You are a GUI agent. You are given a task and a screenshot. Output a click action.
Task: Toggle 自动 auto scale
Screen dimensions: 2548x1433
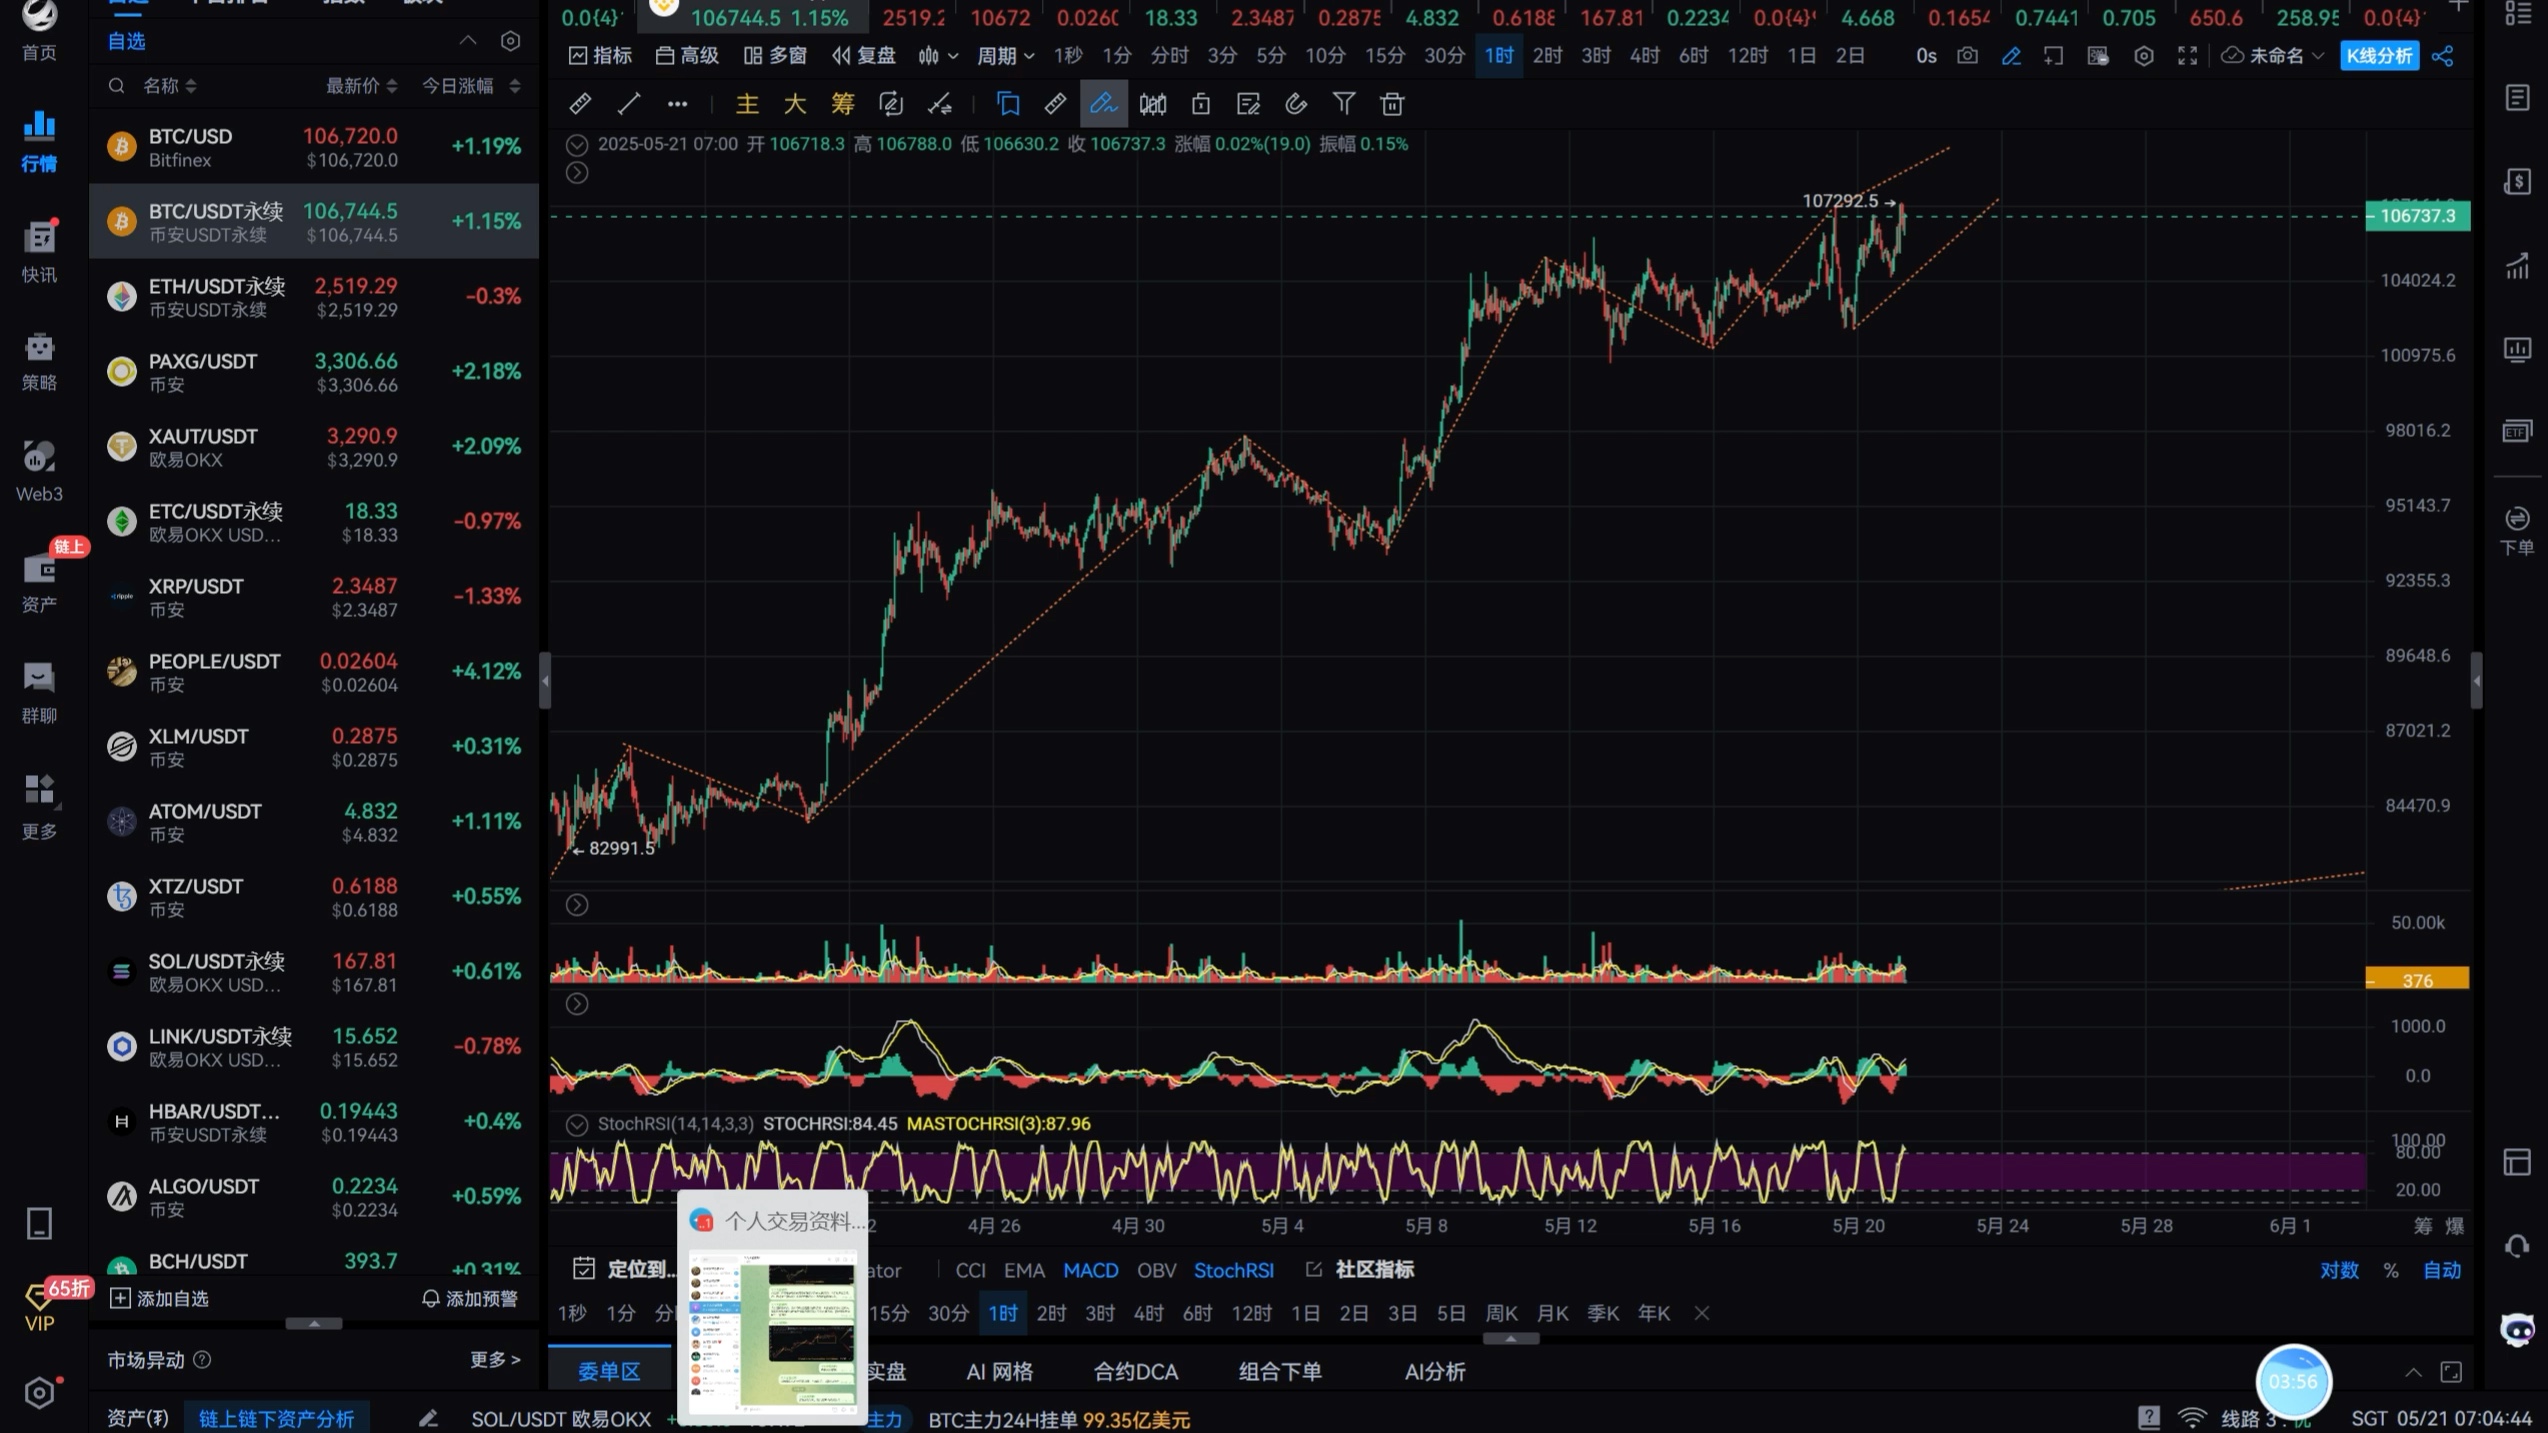click(2441, 1270)
